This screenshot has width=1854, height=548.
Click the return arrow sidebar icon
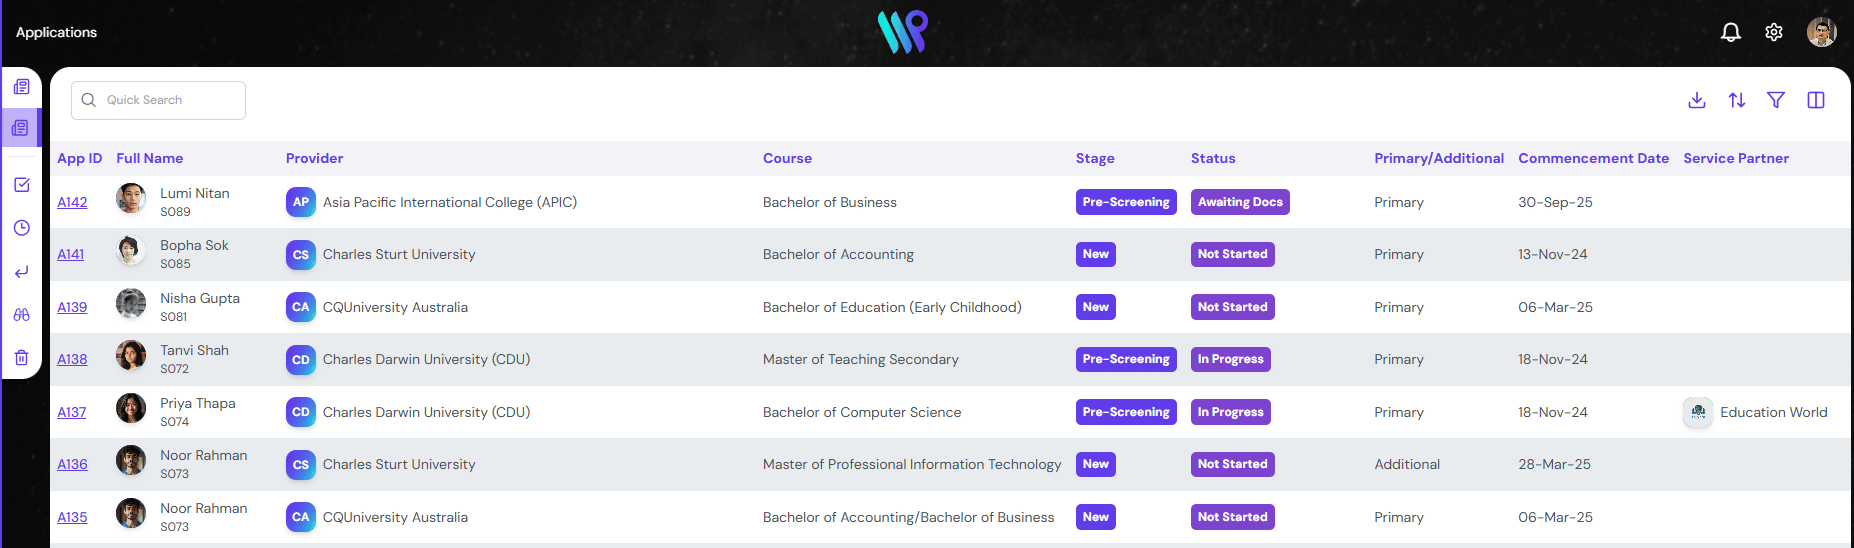pyautogui.click(x=21, y=271)
